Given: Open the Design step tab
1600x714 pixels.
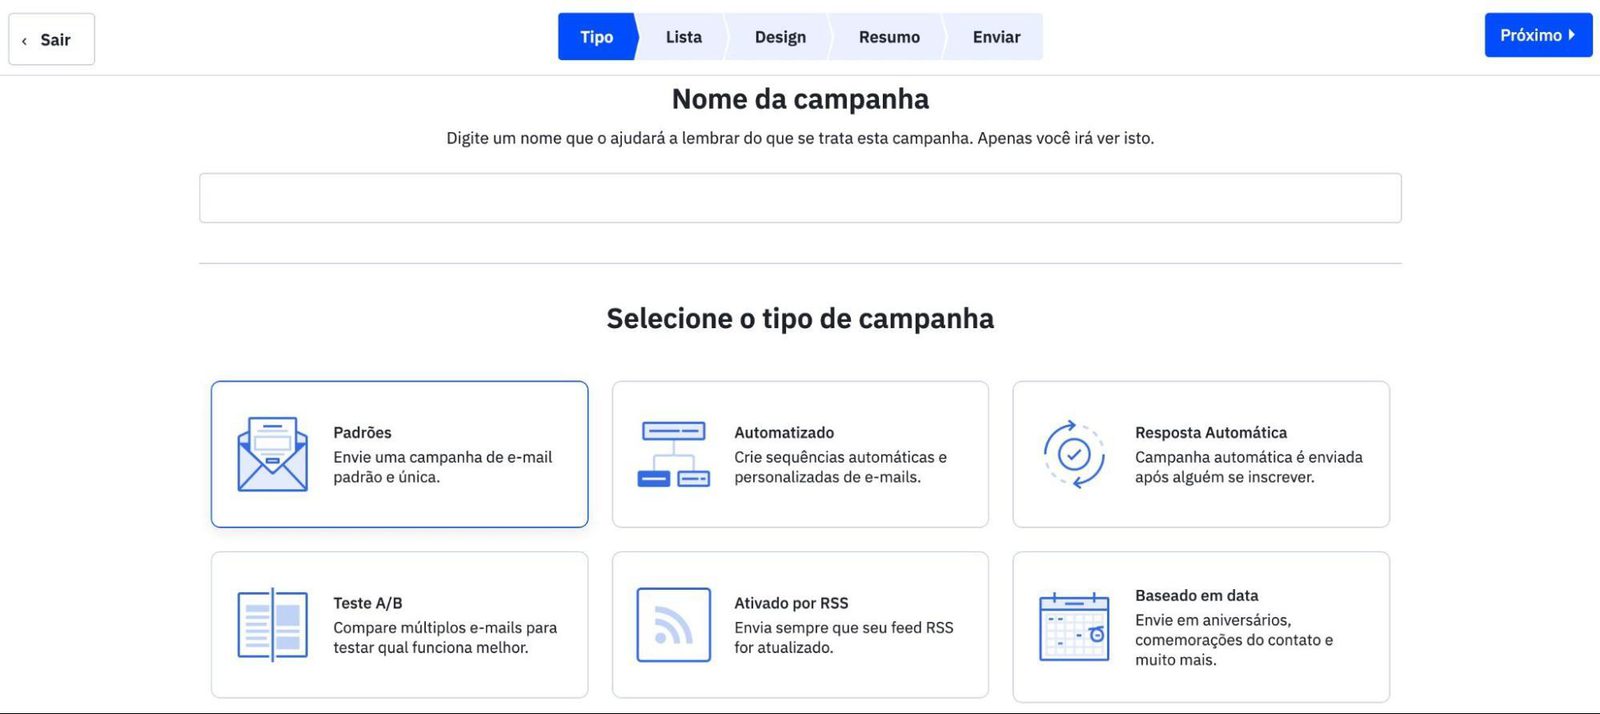Looking at the screenshot, I should [780, 37].
